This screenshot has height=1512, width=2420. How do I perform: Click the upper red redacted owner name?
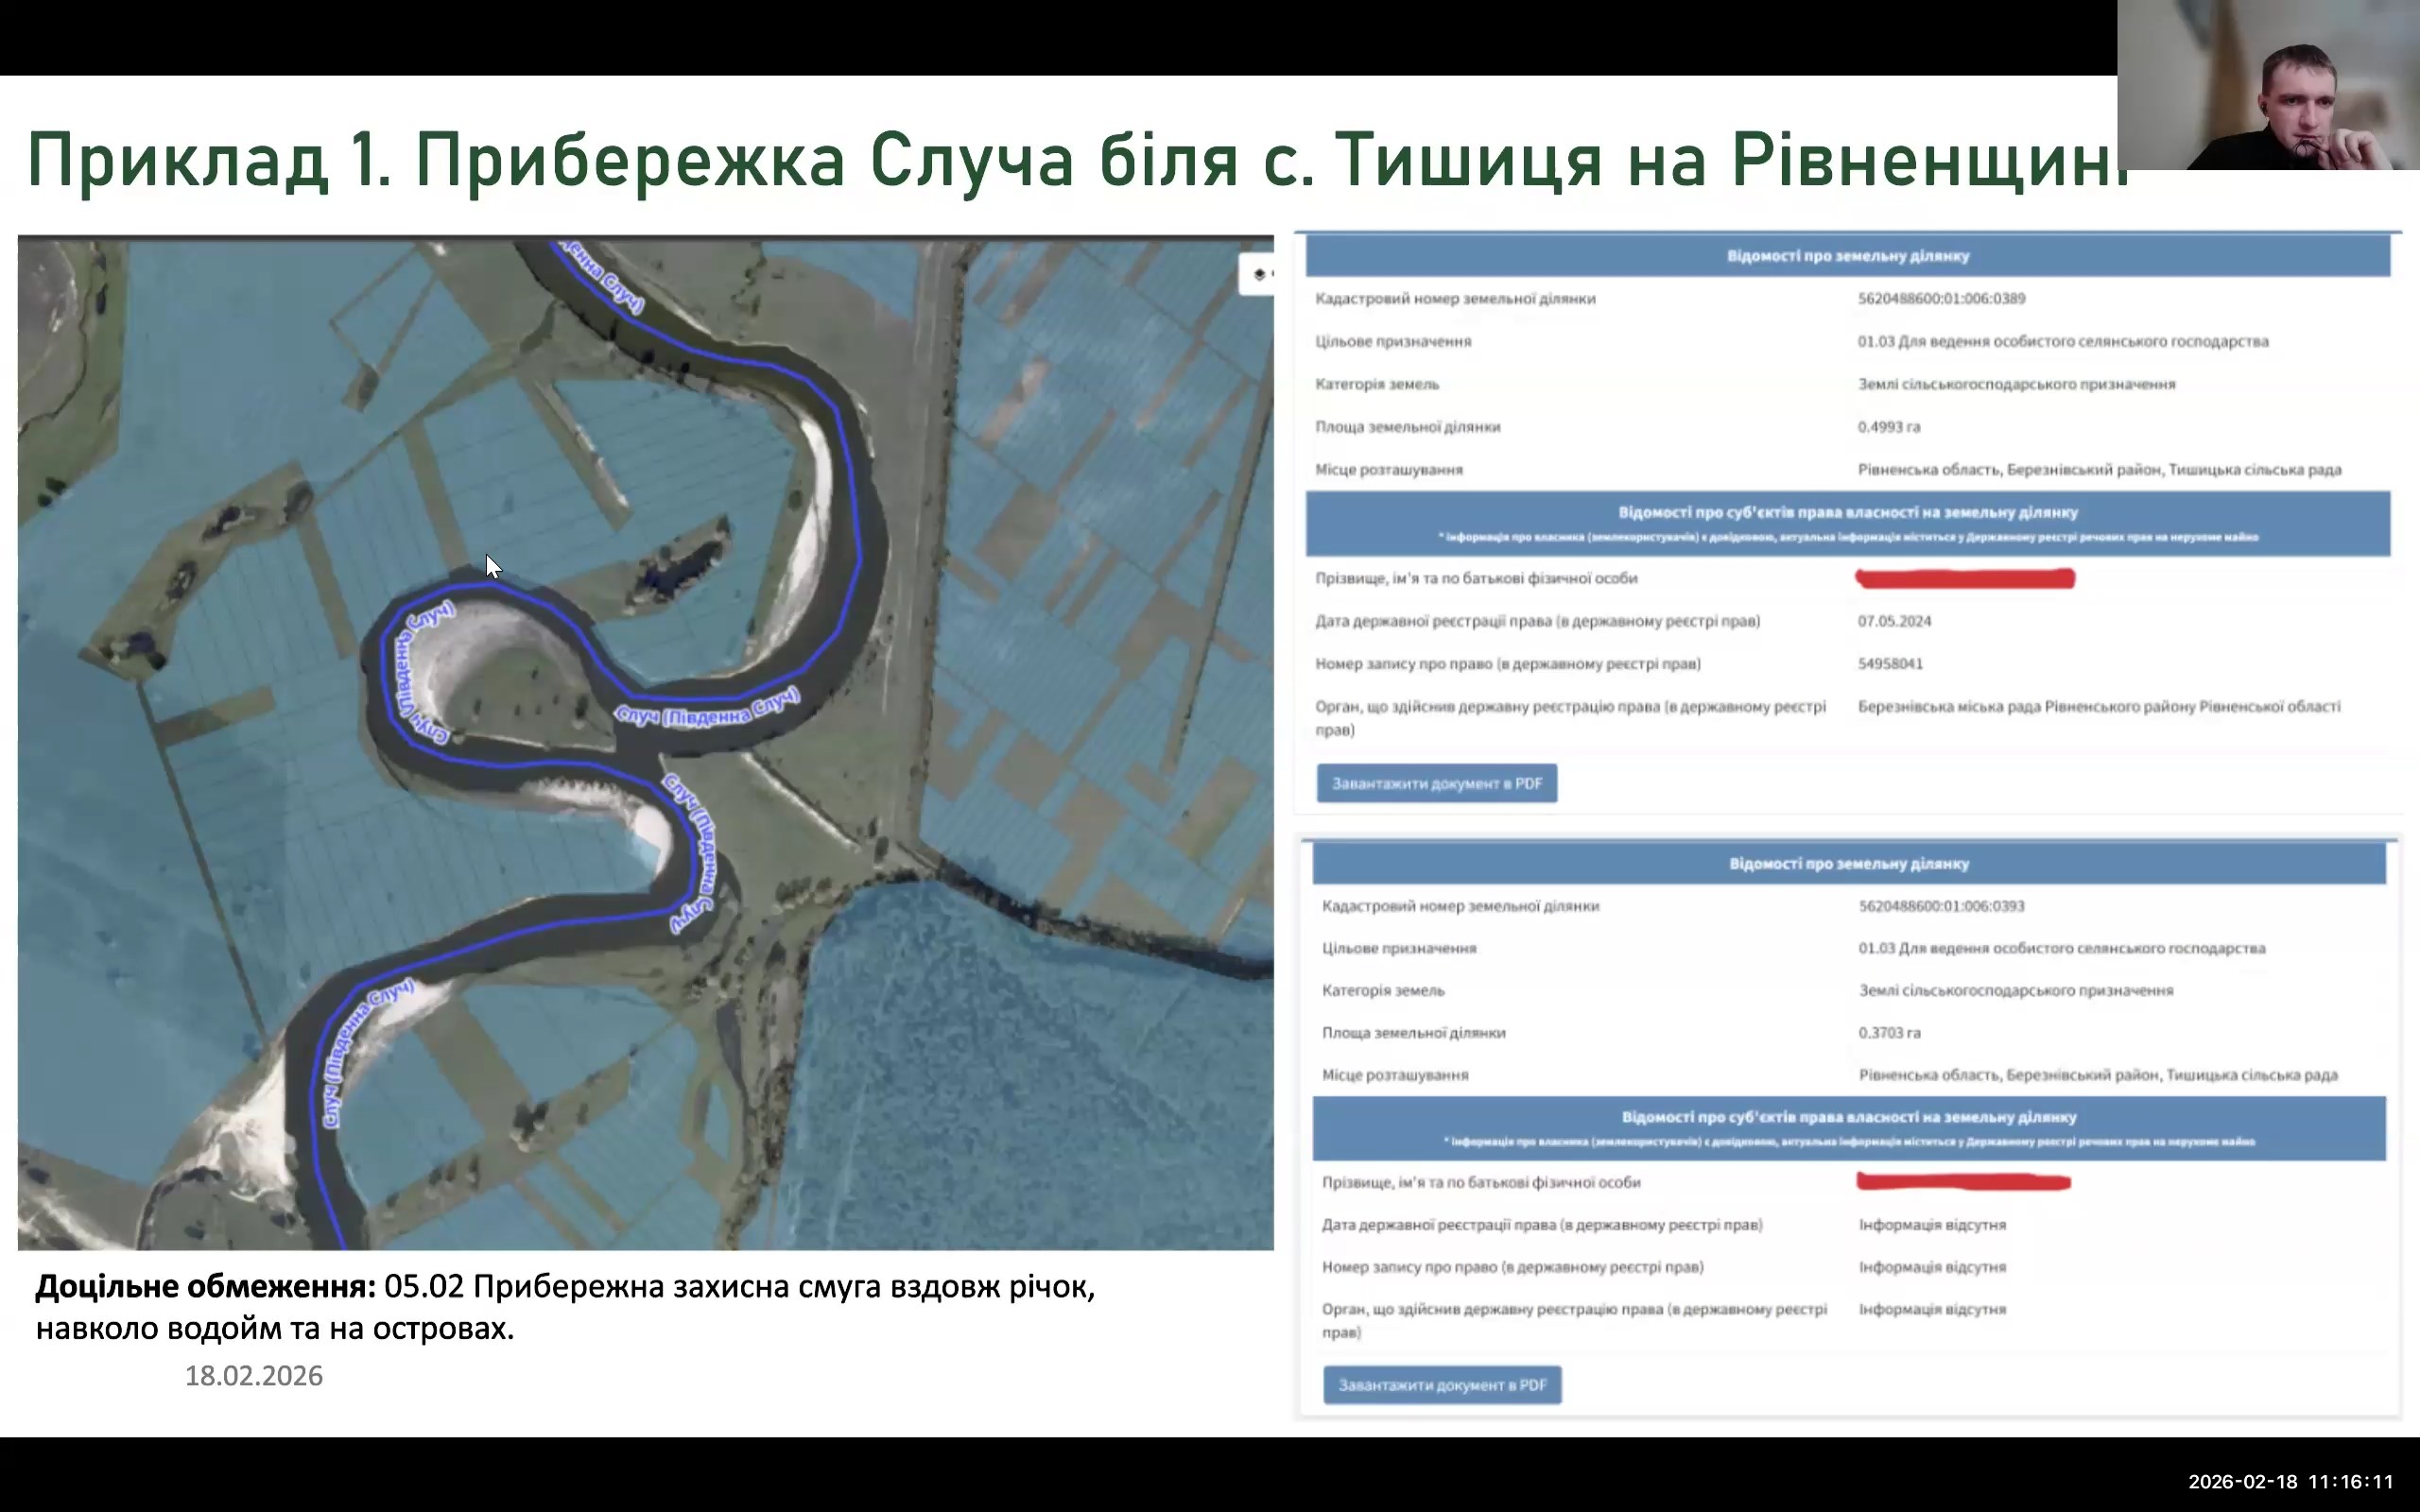[1964, 578]
